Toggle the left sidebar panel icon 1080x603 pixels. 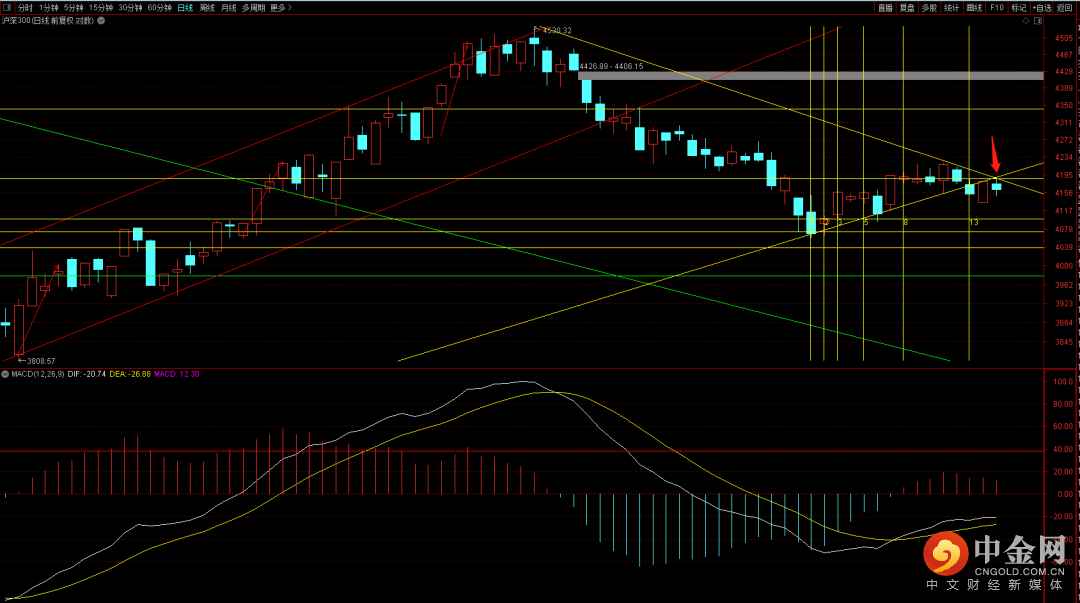click(8, 8)
